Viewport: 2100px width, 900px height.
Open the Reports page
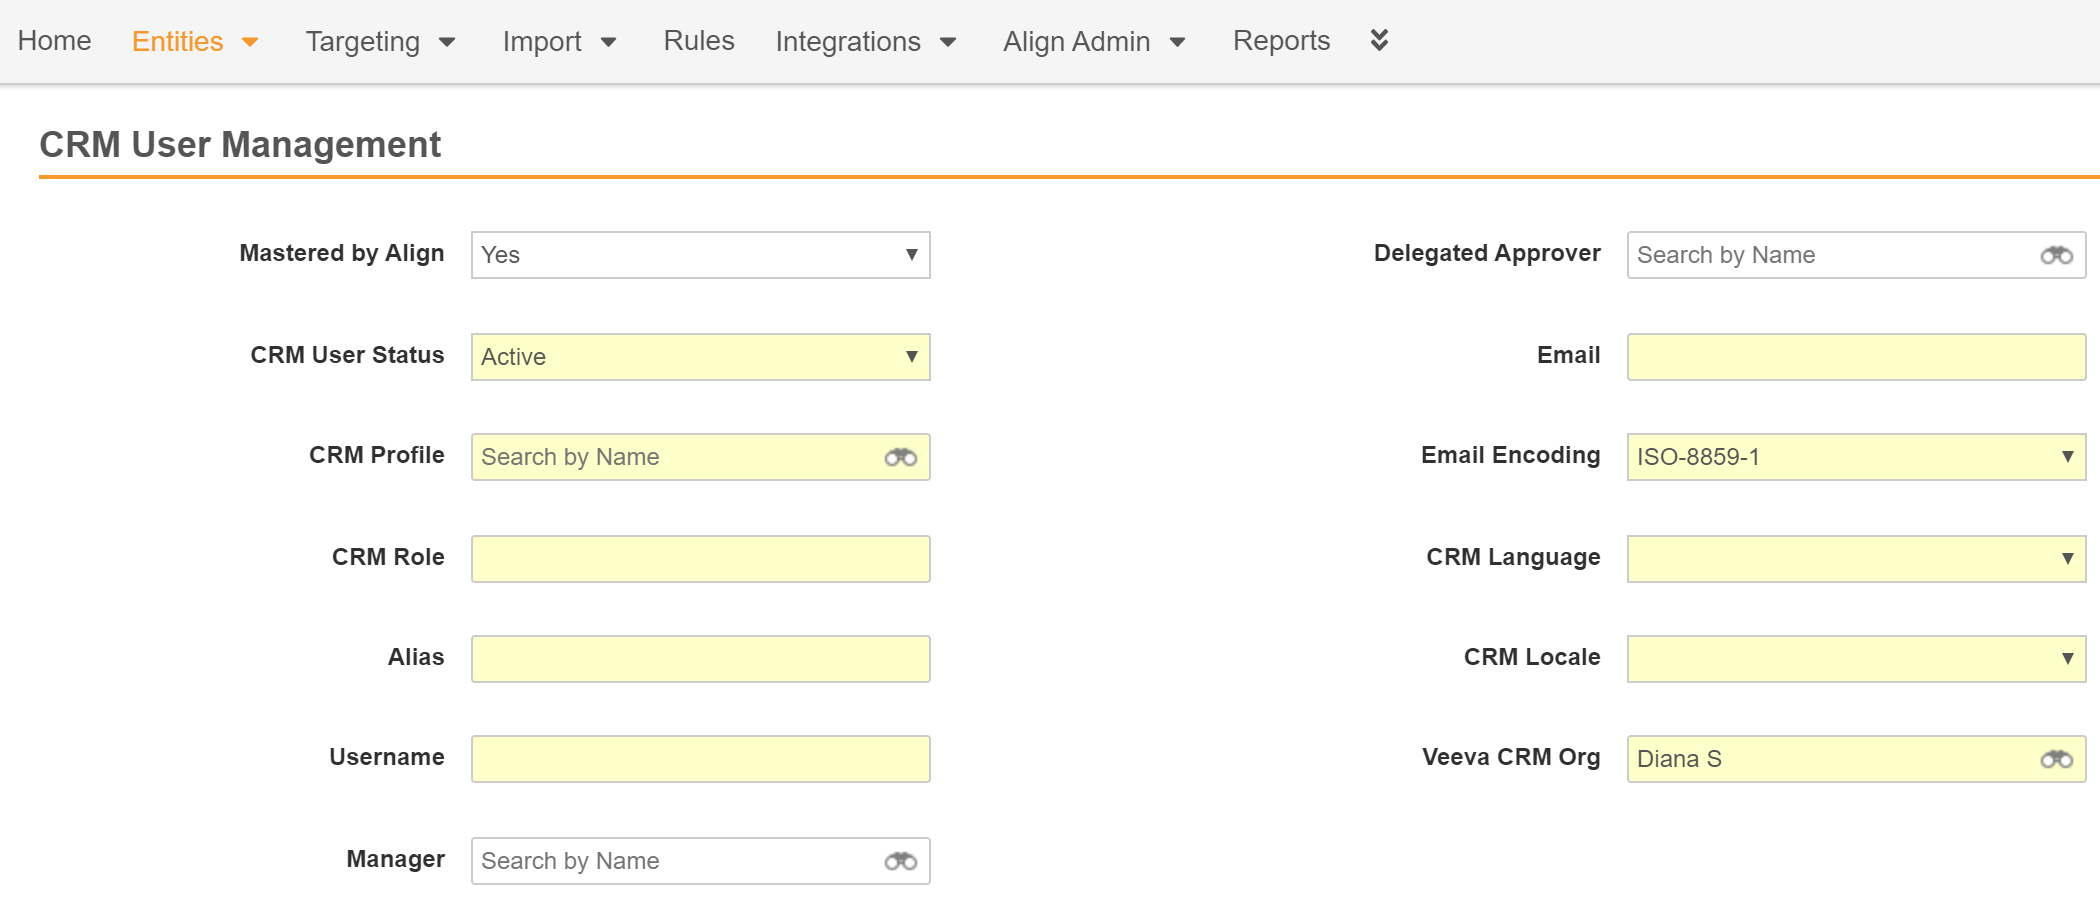pyautogui.click(x=1281, y=41)
